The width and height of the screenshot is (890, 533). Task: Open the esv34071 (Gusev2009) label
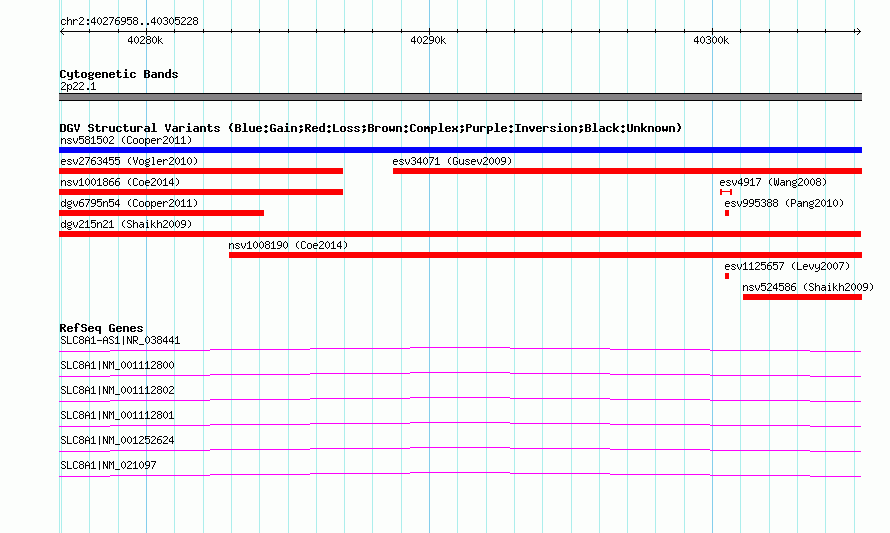[452, 161]
